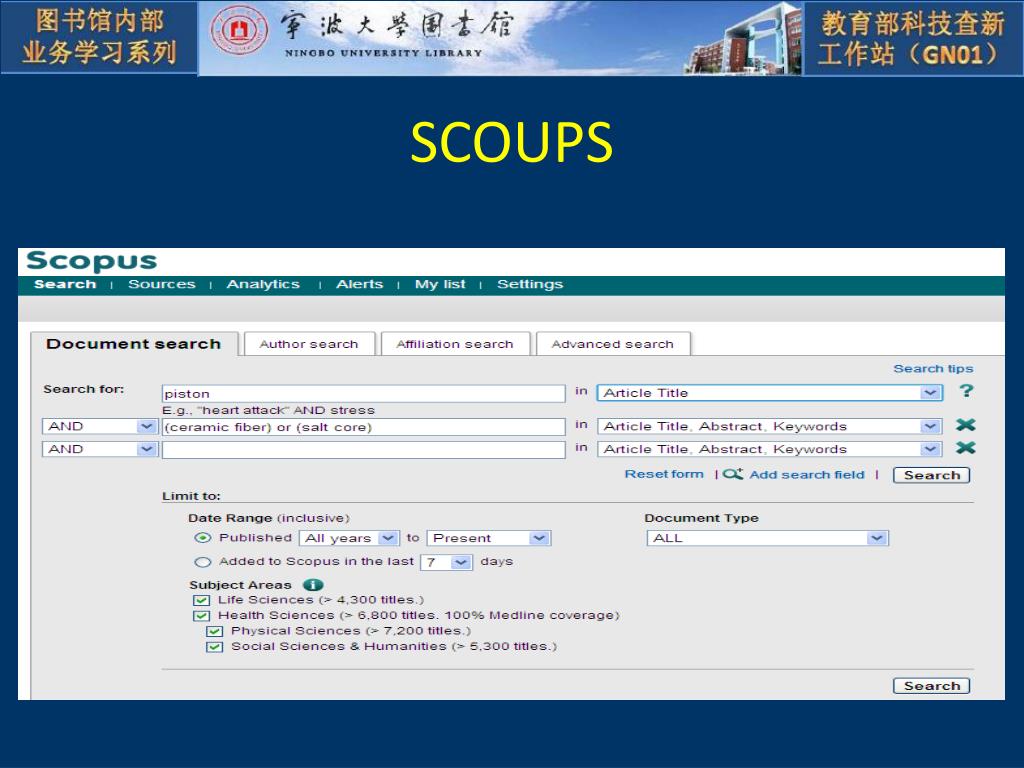Open Settings in the navigation bar
The height and width of the screenshot is (768, 1024).
(530, 284)
